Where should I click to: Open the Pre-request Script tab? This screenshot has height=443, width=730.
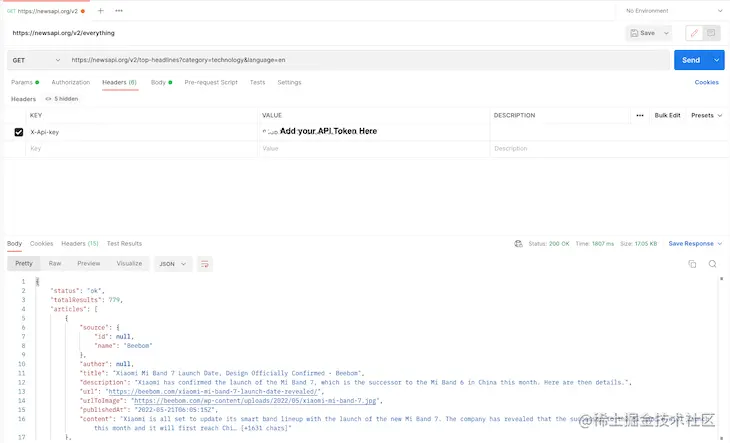click(x=211, y=82)
